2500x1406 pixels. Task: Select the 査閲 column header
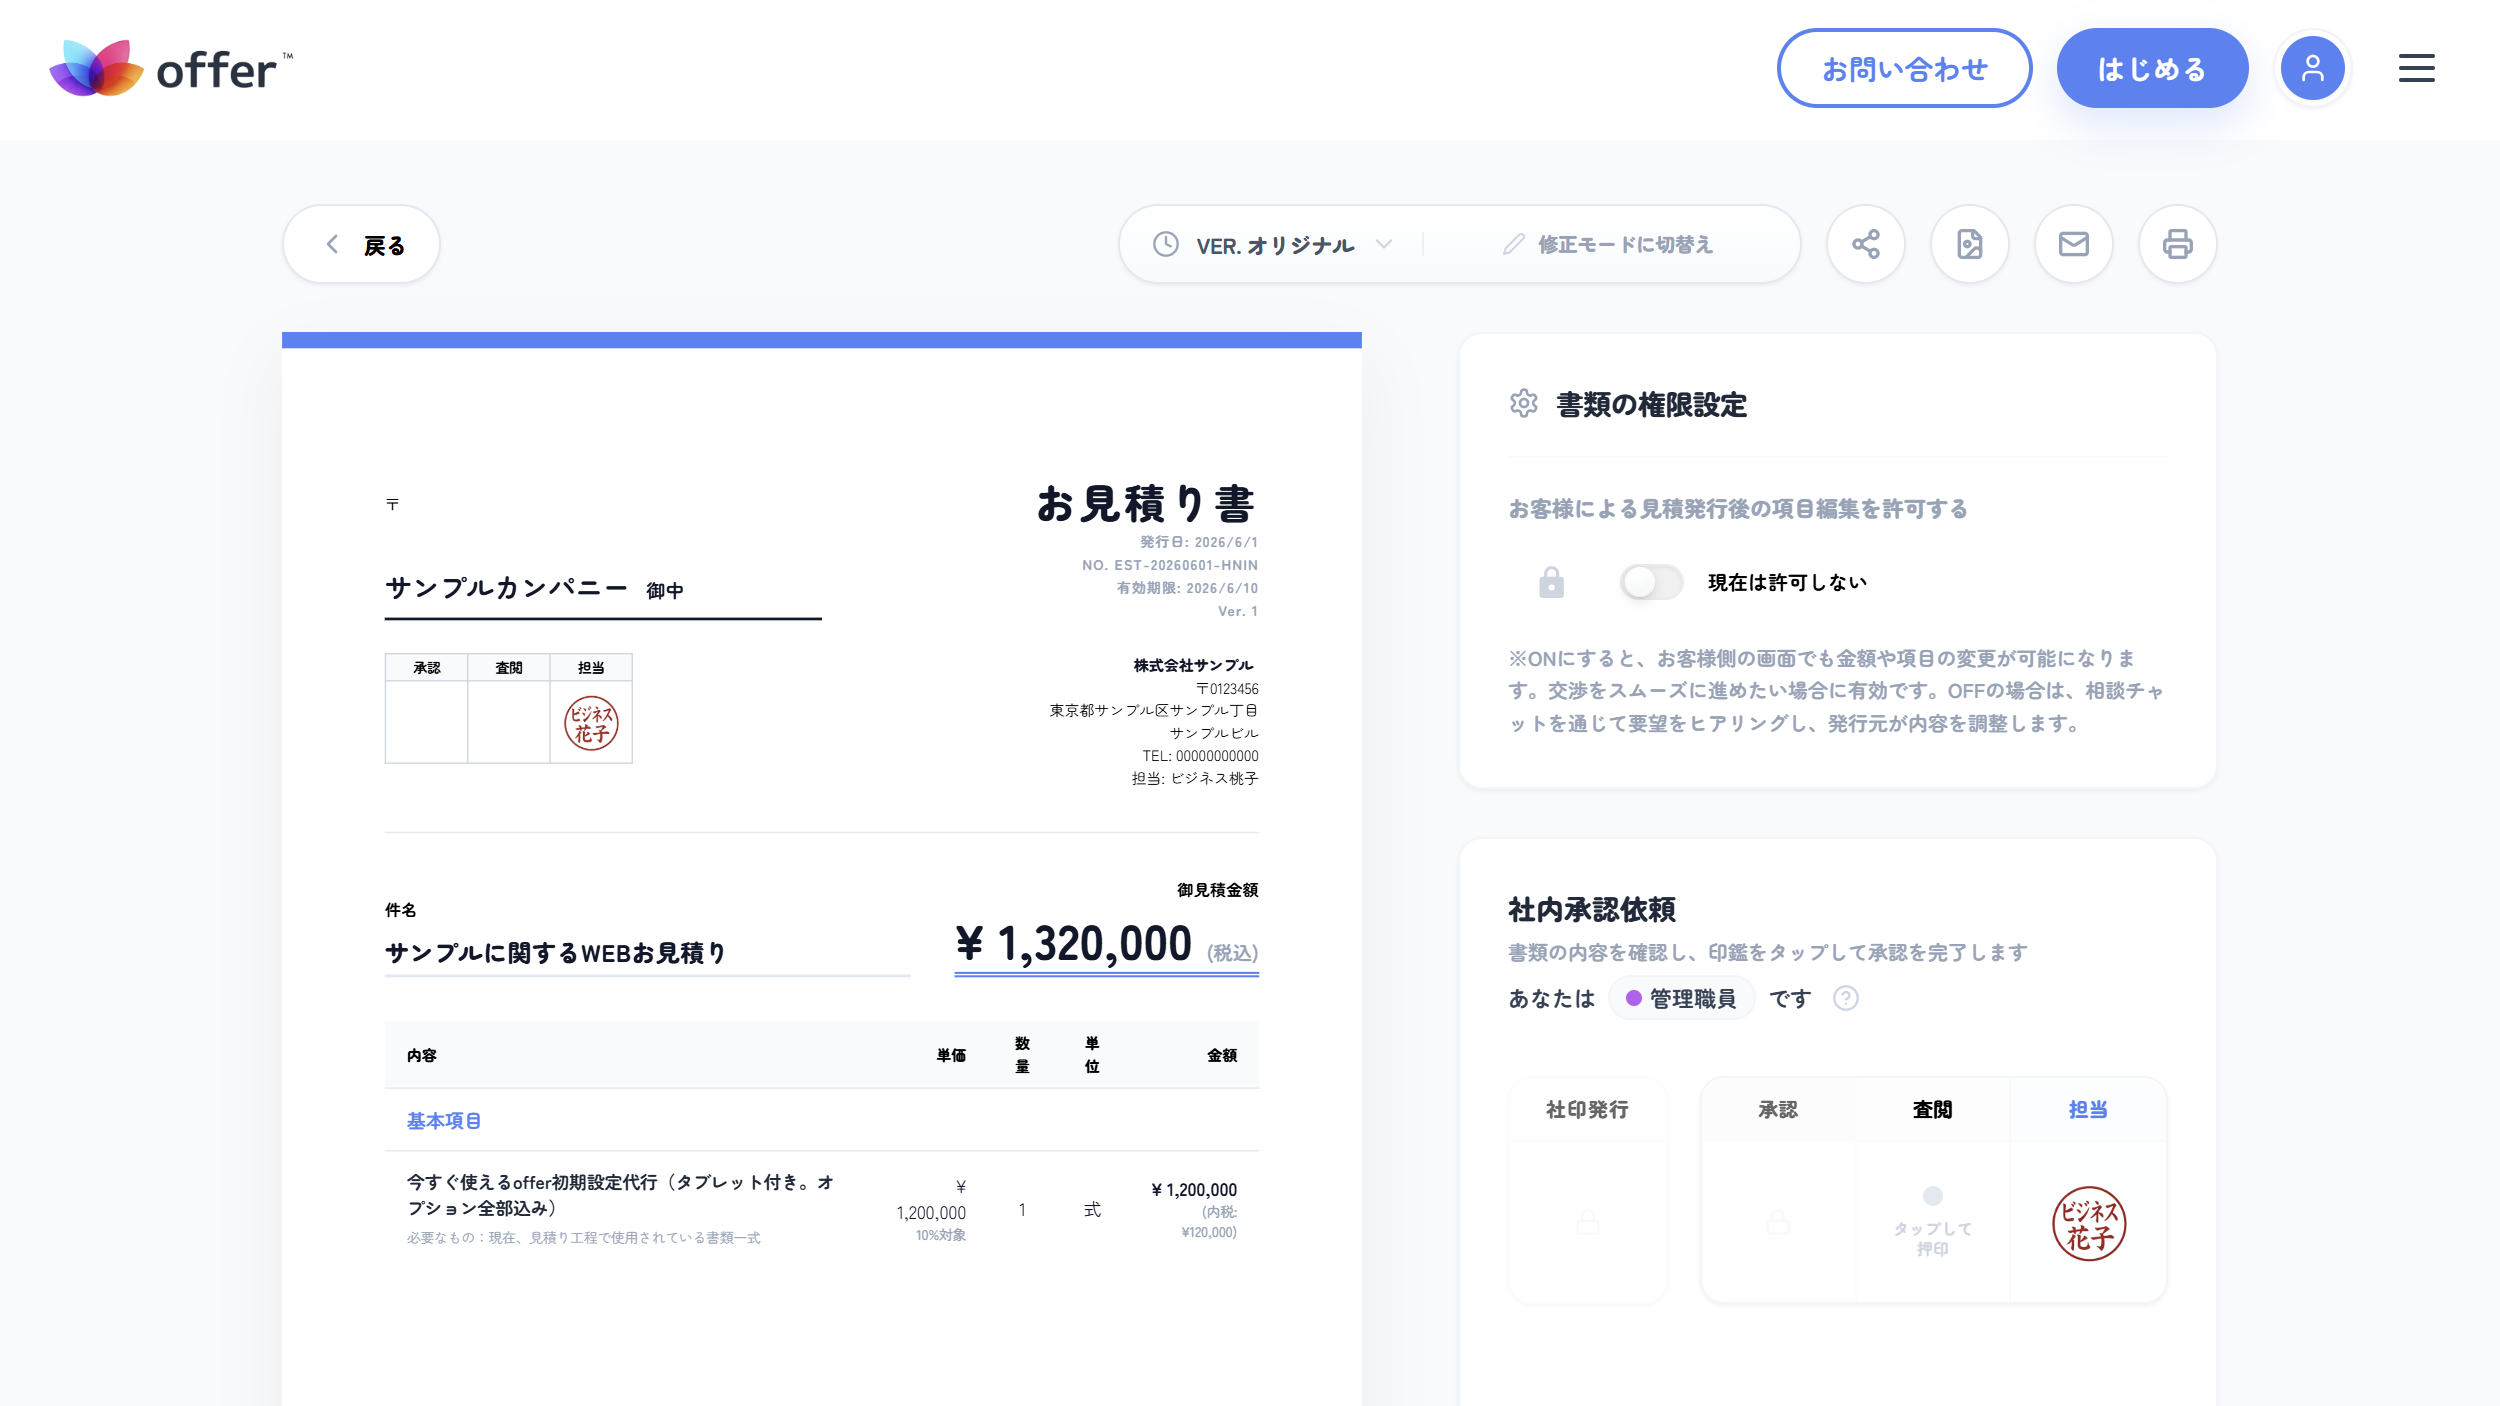pyautogui.click(x=1932, y=1109)
